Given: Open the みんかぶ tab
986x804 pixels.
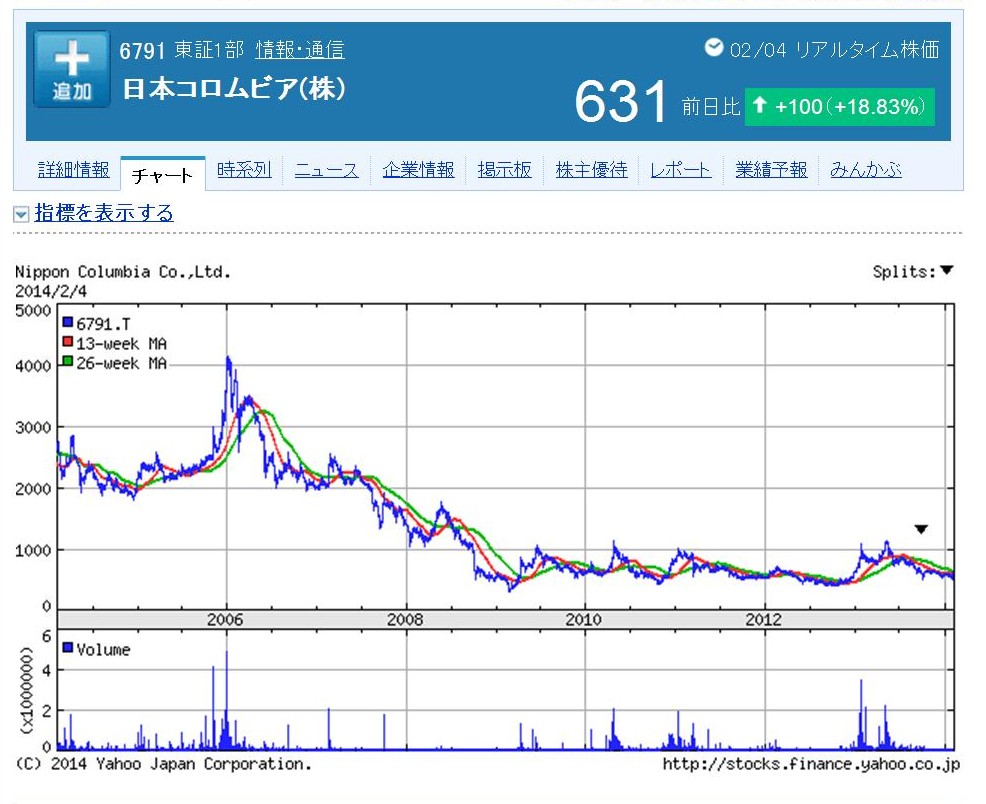Looking at the screenshot, I should 866,170.
